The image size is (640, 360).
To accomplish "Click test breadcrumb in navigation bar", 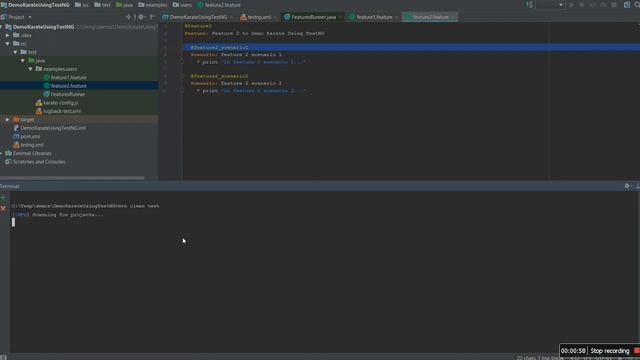I will (x=103, y=5).
